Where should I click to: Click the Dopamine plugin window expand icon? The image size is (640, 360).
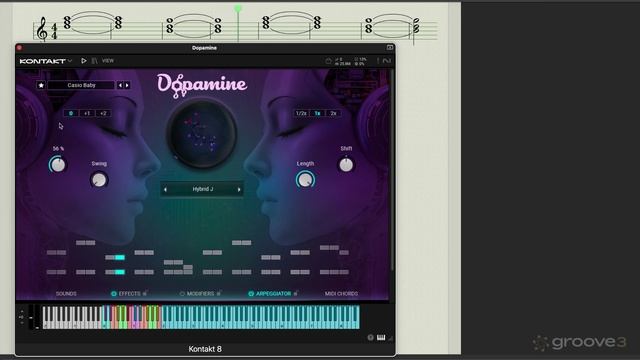point(390,48)
